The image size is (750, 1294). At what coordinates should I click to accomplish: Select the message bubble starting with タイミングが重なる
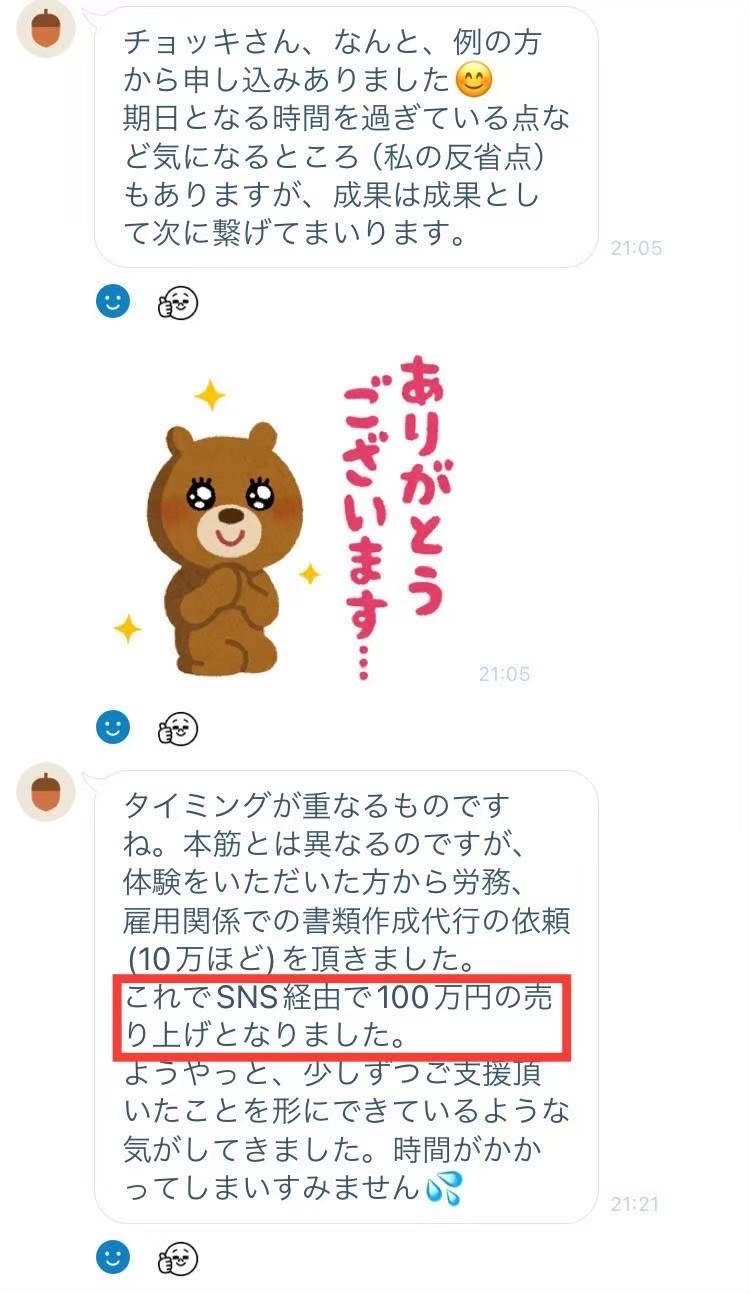(x=345, y=996)
